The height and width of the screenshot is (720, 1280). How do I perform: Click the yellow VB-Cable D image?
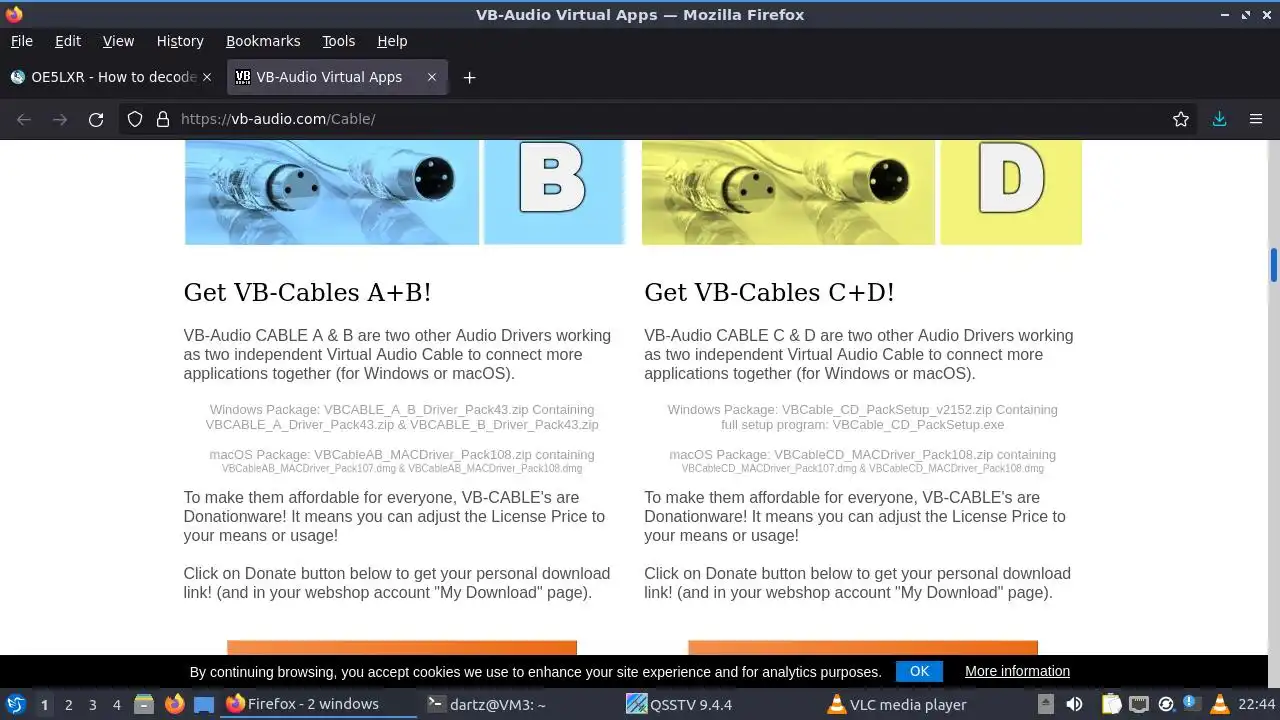pyautogui.click(x=1011, y=192)
